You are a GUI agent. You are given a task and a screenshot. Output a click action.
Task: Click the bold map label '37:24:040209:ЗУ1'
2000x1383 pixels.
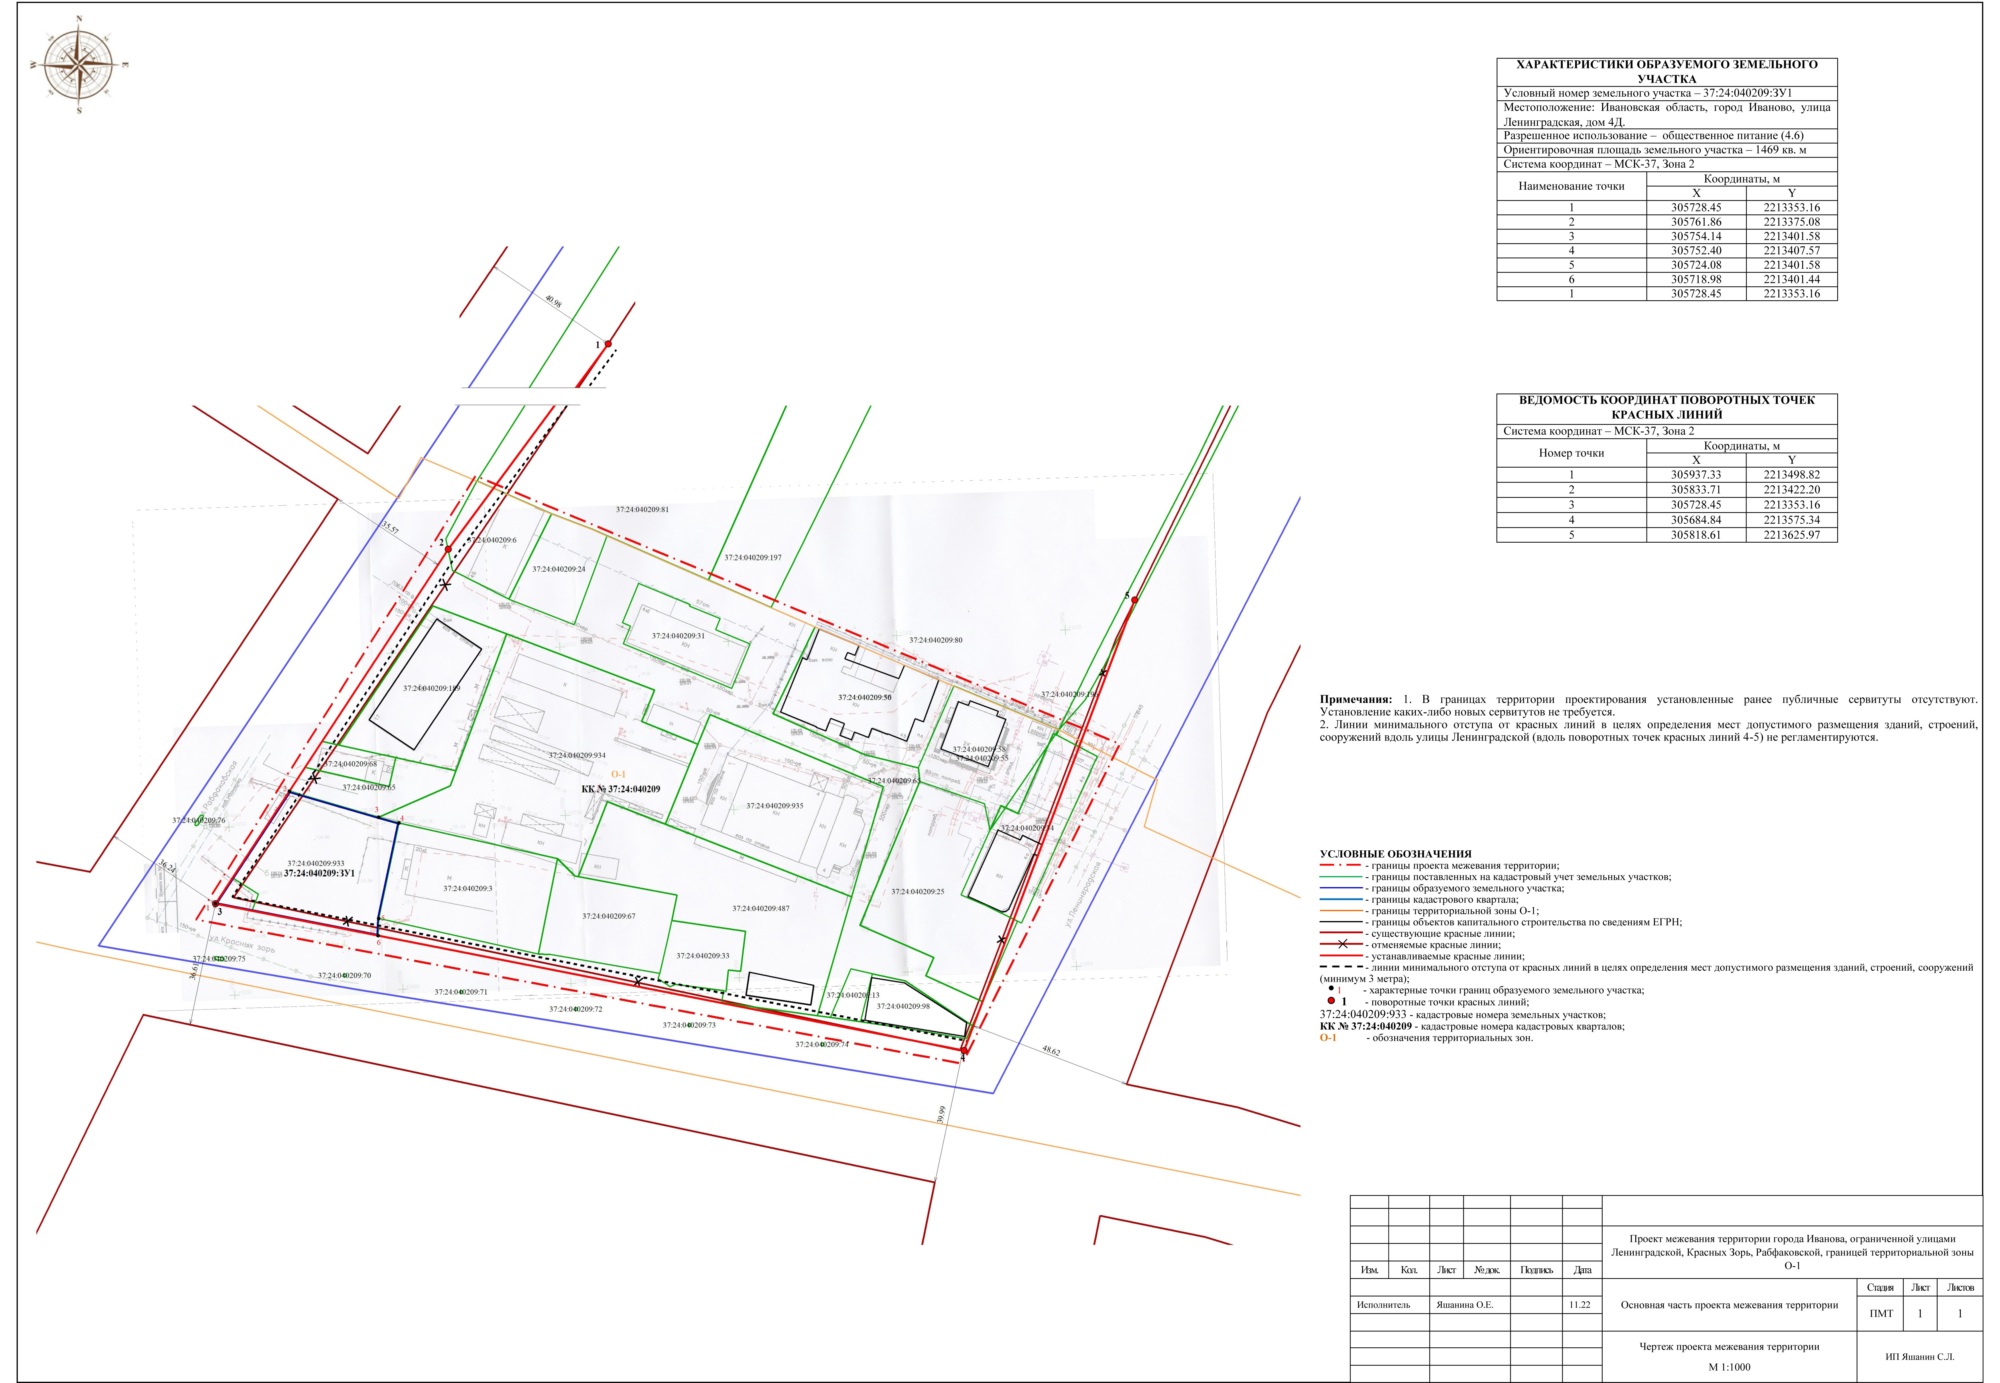click(x=319, y=874)
